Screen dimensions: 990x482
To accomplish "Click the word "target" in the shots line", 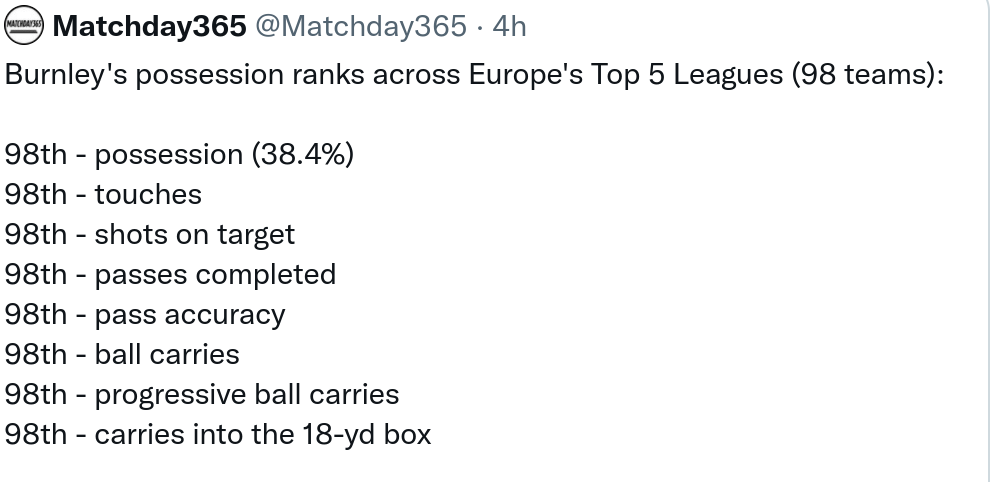I will 257,235.
